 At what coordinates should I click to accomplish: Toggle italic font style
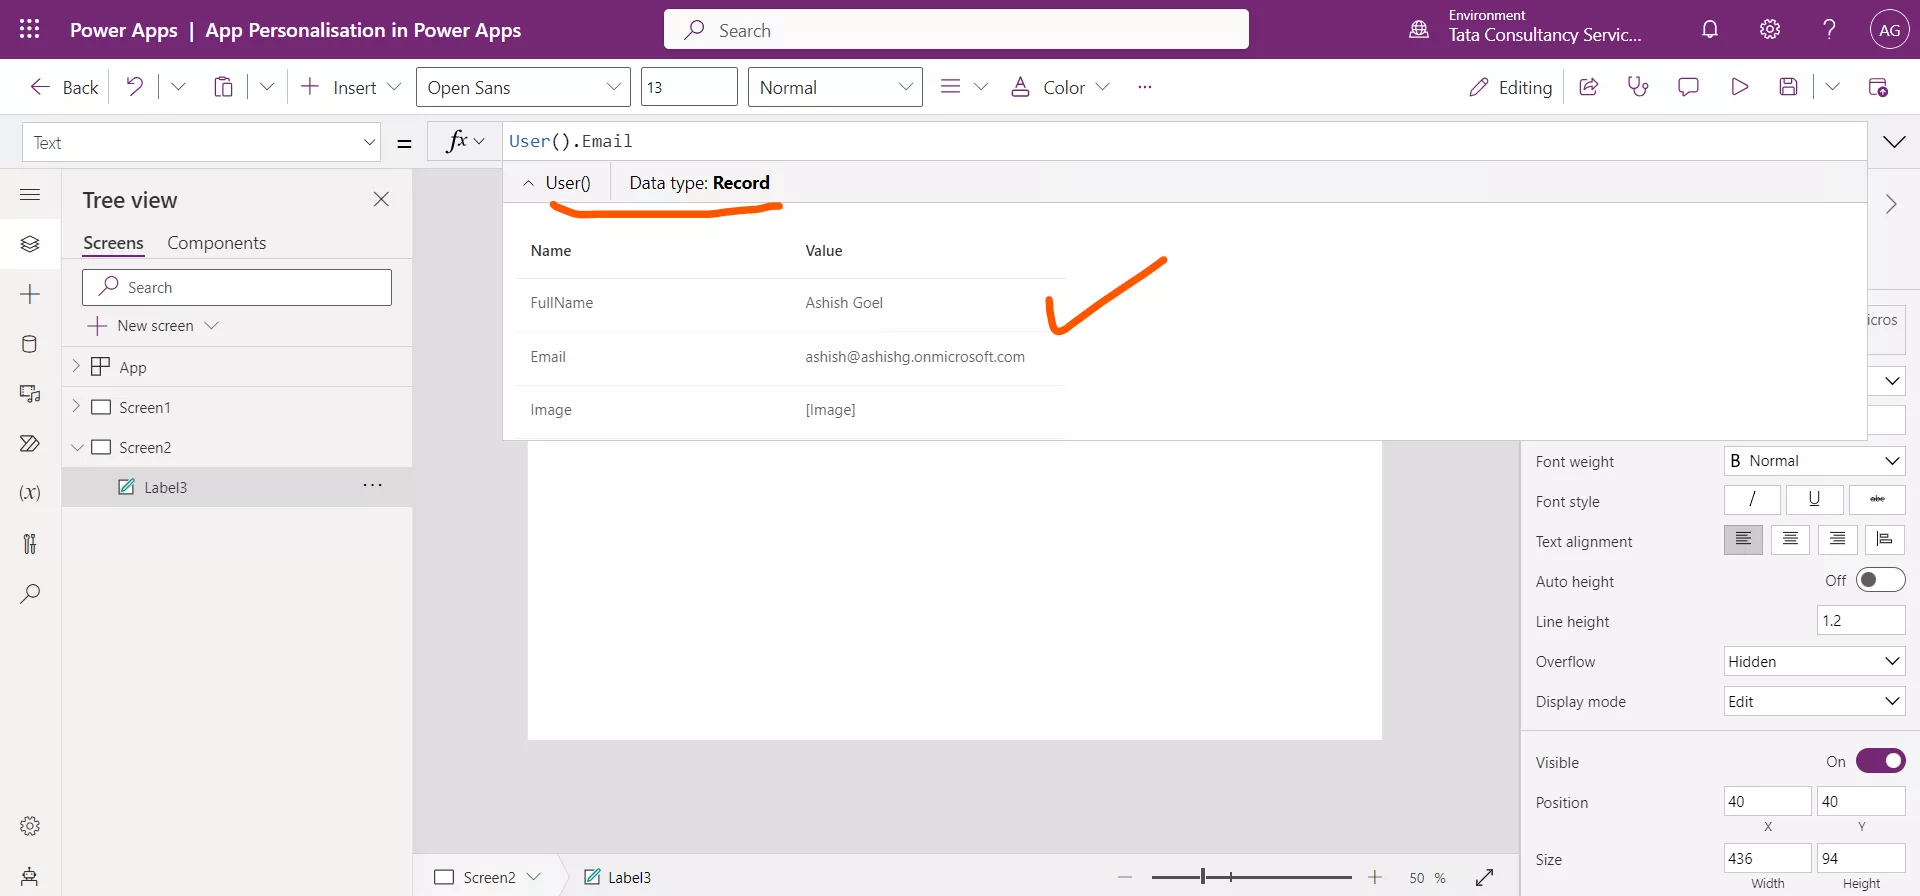click(x=1752, y=499)
